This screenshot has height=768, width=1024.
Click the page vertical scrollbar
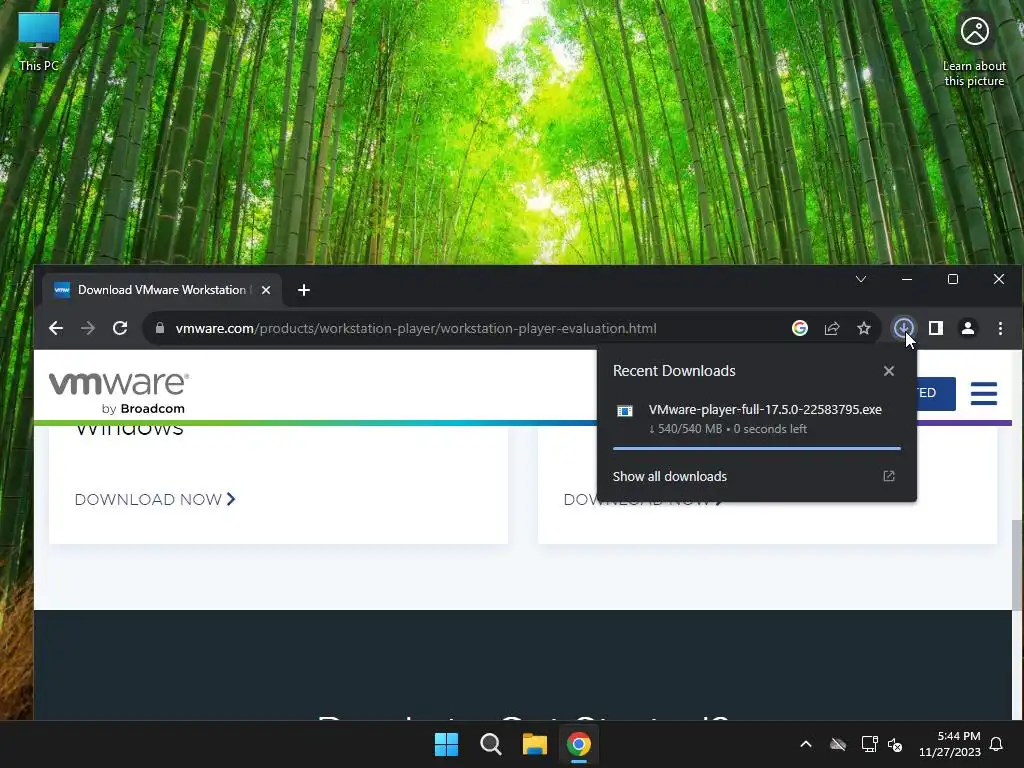(1016, 566)
